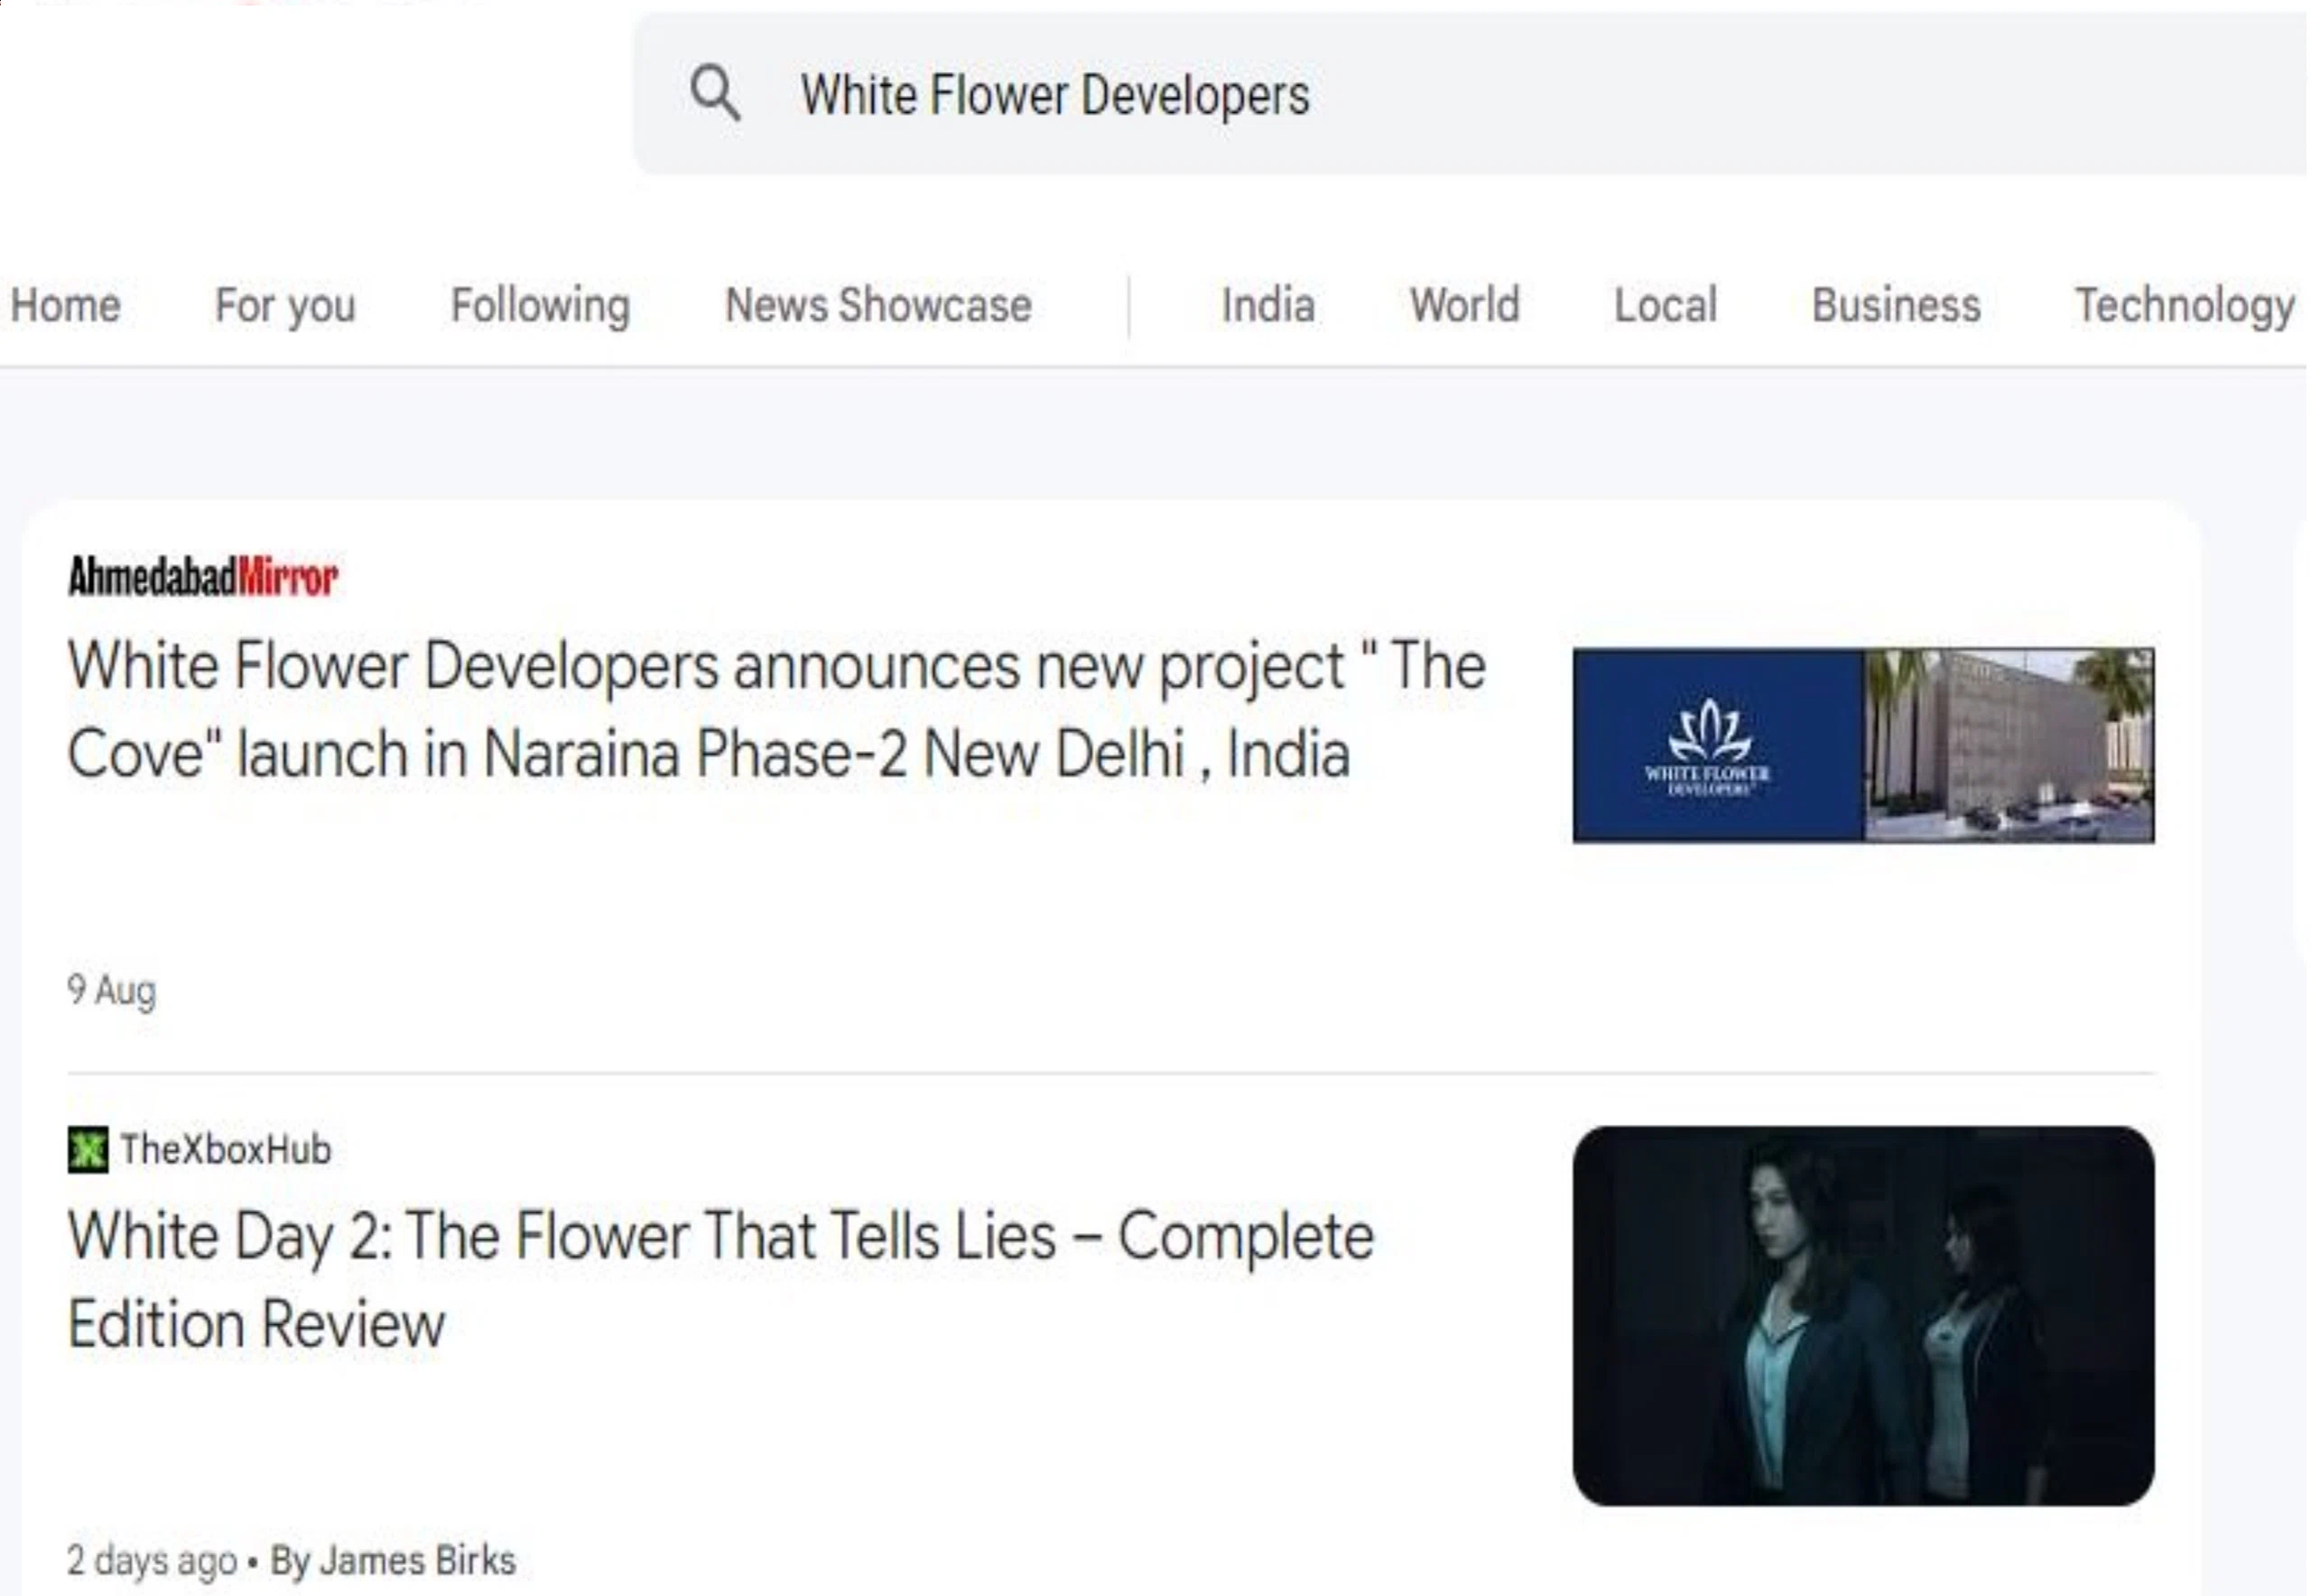Viewport: 2311px width, 1596px height.
Task: Go to Technology news section
Action: tap(2186, 306)
